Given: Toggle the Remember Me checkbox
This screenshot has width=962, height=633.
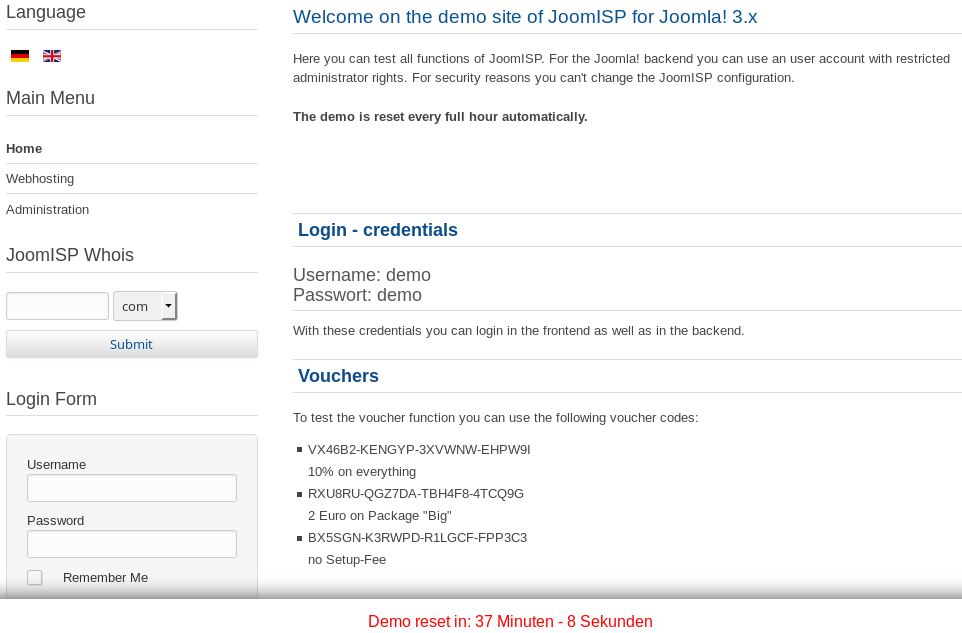Looking at the screenshot, I should click(x=35, y=577).
